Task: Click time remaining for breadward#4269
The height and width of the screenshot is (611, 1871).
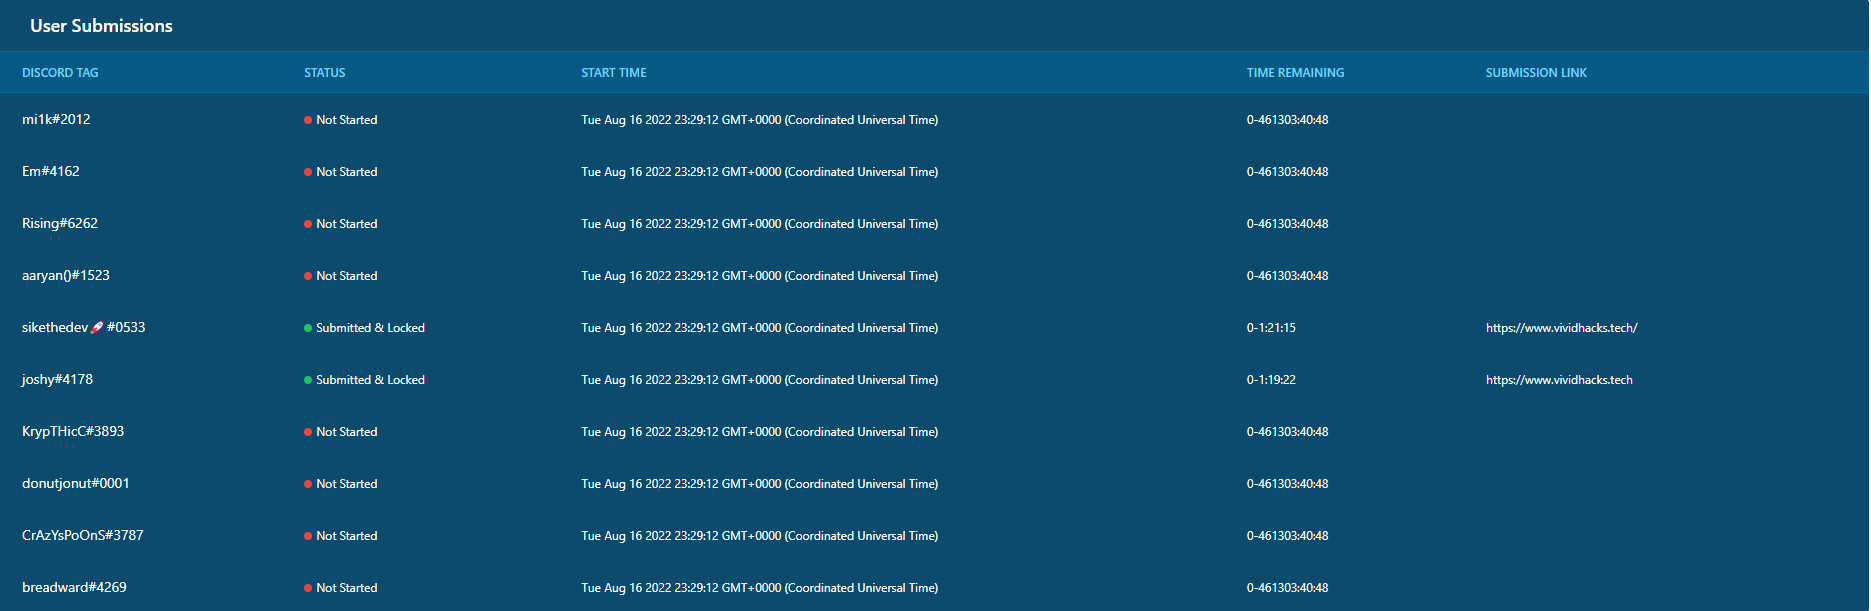Action: click(1287, 588)
